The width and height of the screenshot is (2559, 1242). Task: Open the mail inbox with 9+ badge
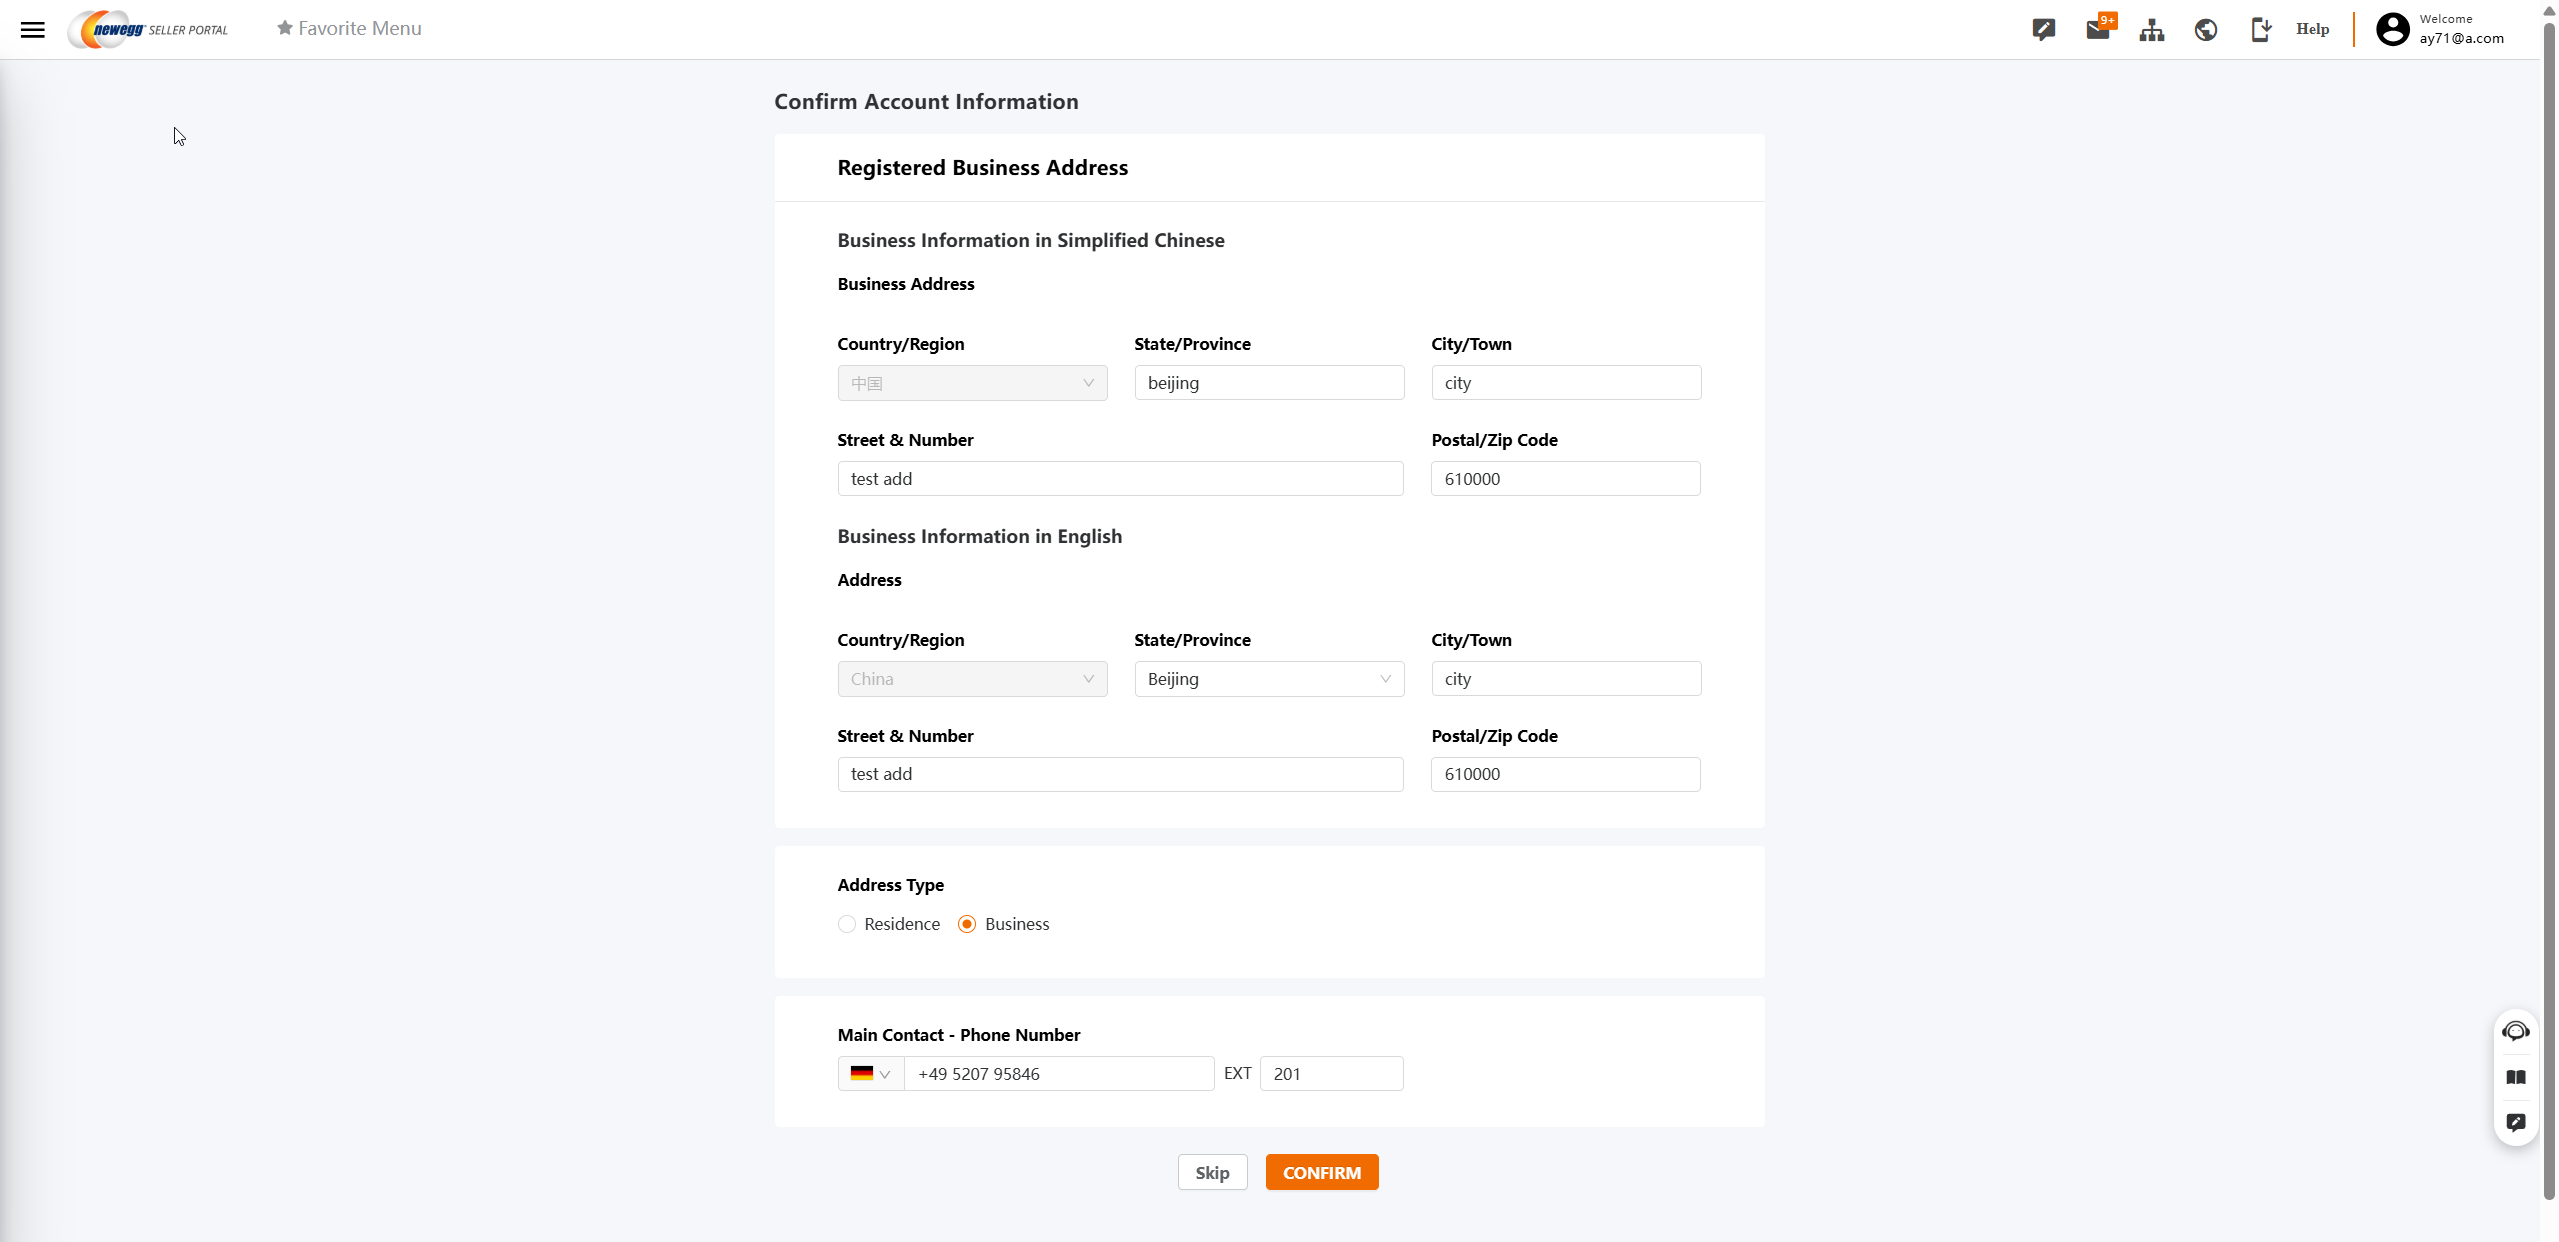[x=2099, y=28]
